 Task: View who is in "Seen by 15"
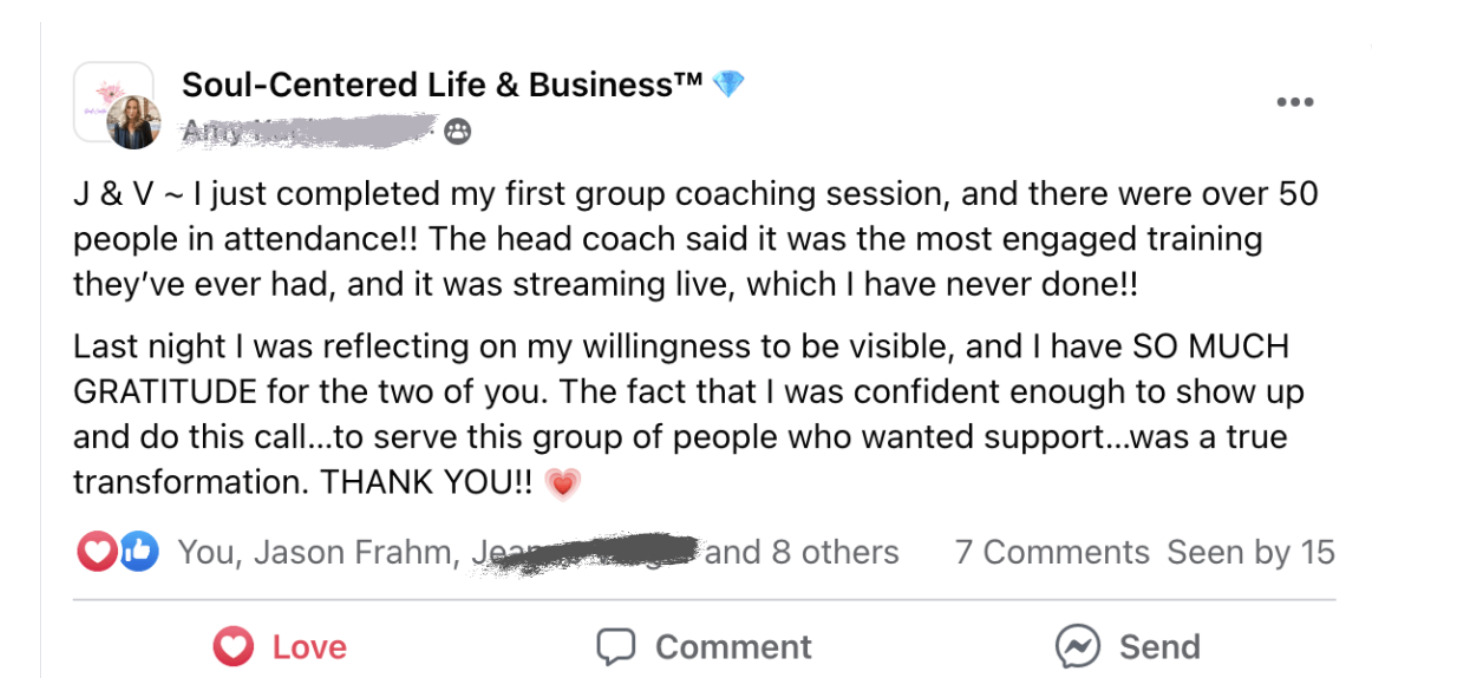(x=1251, y=552)
